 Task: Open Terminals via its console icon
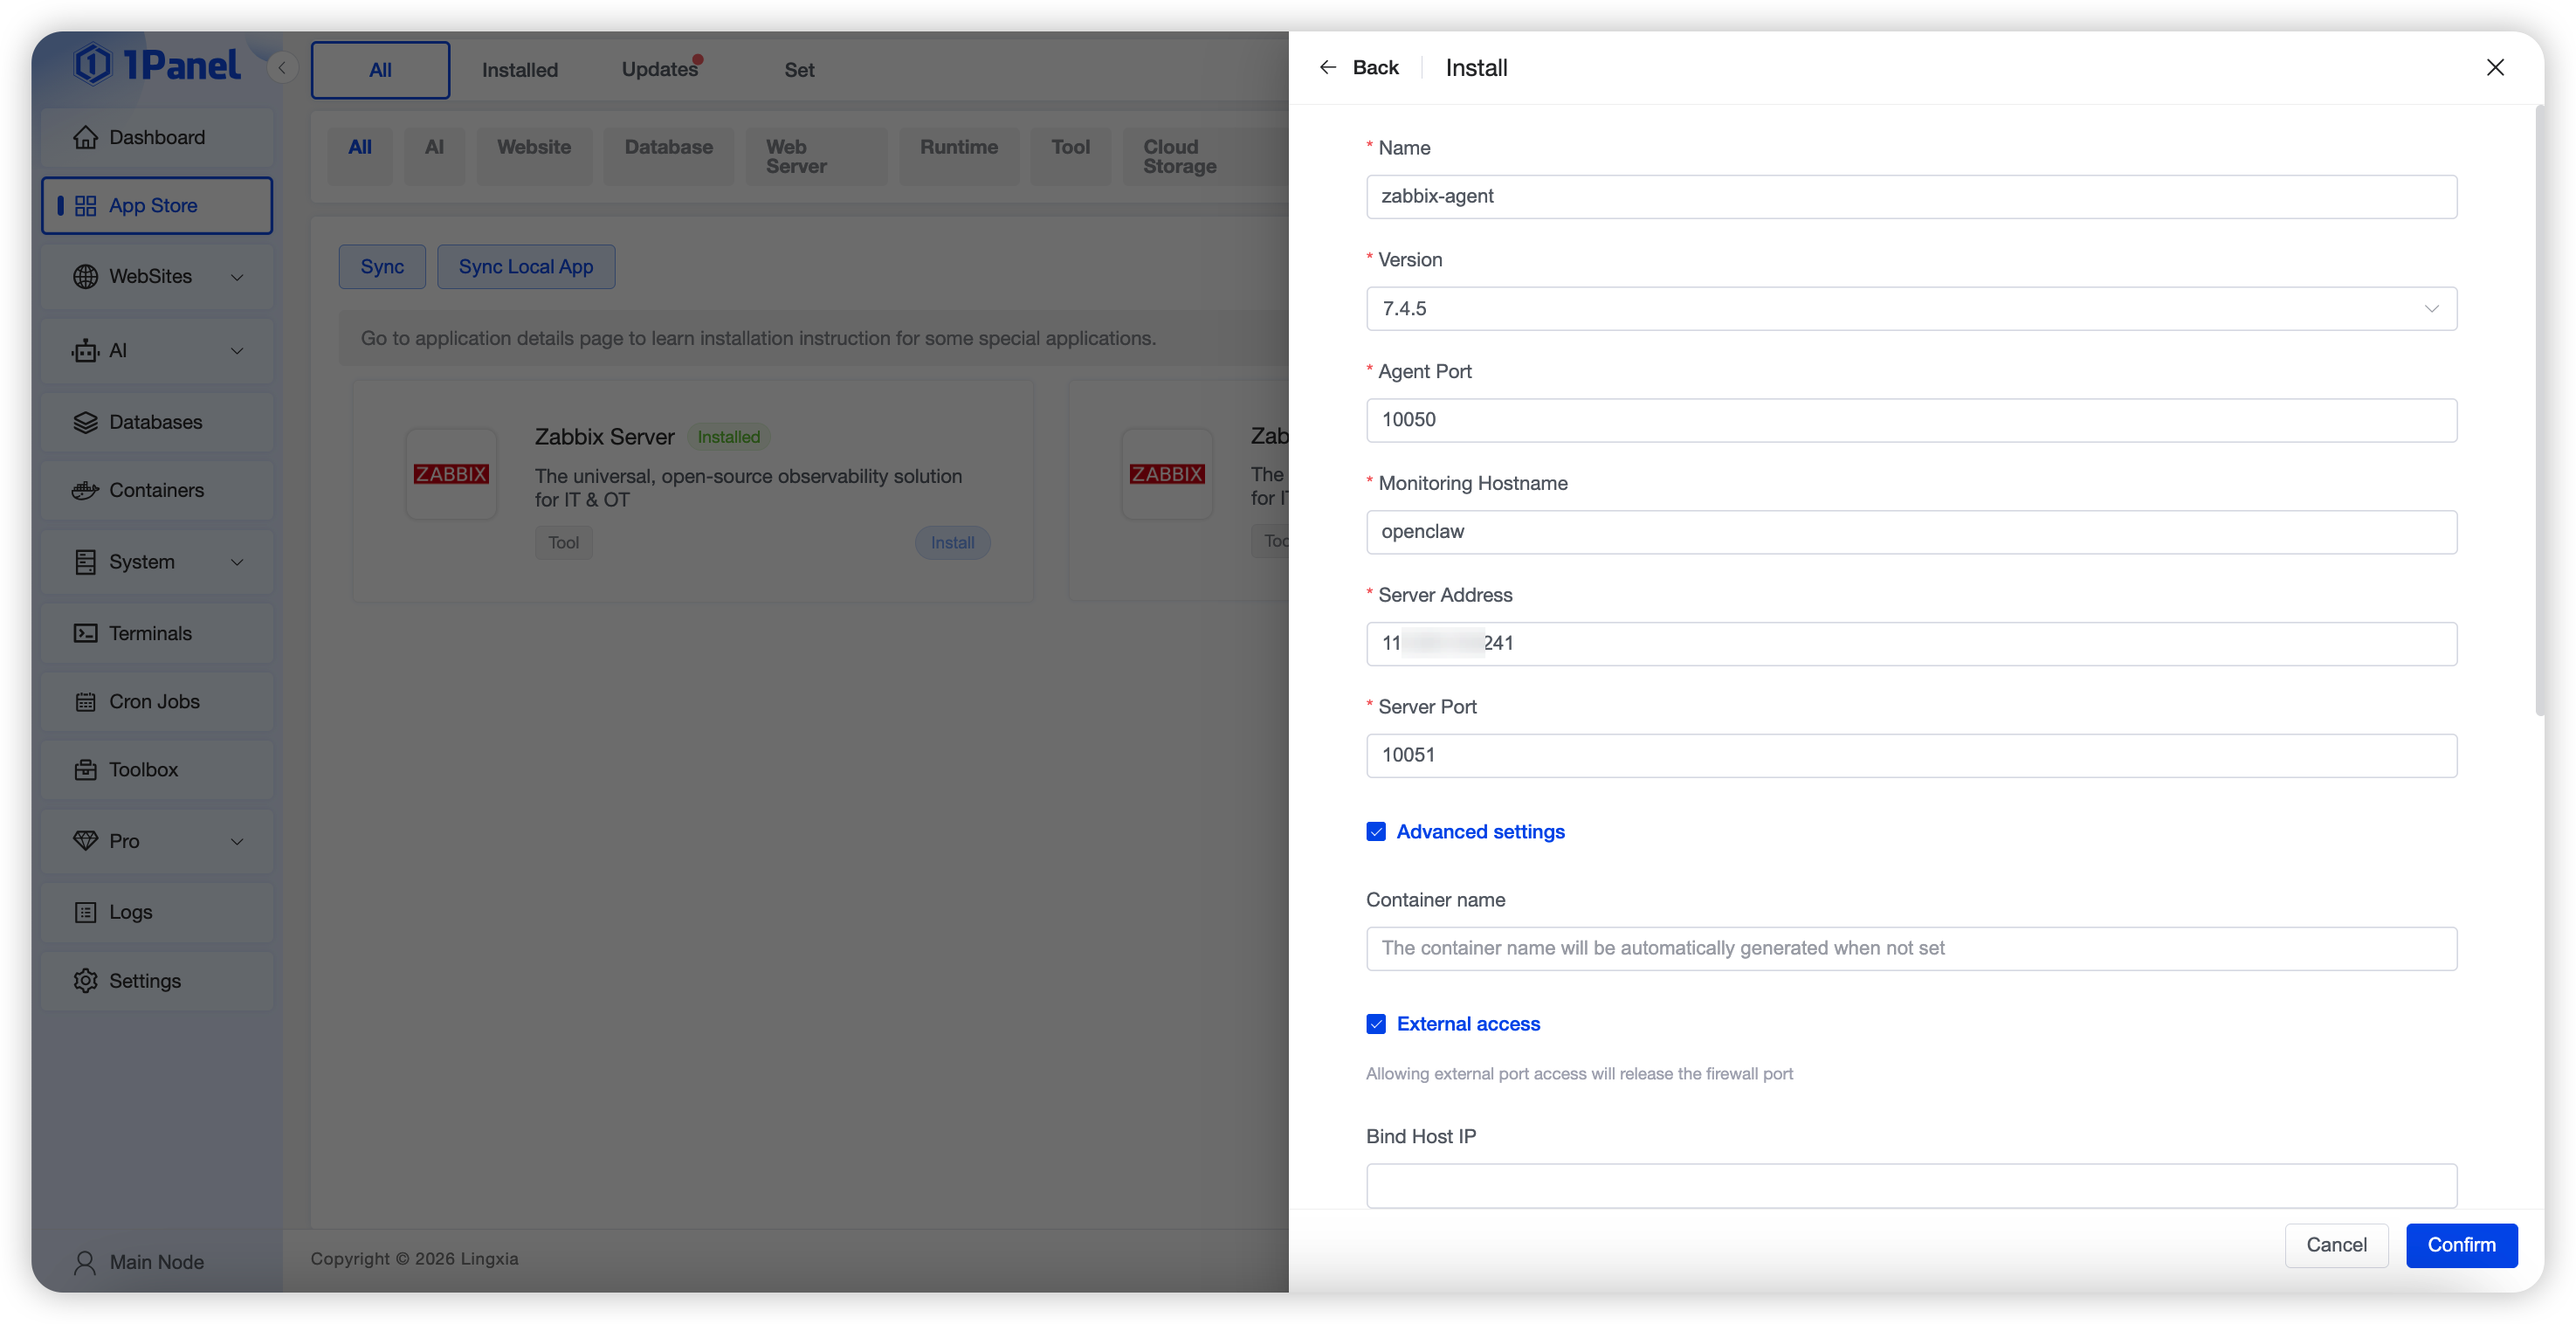pyautogui.click(x=85, y=633)
